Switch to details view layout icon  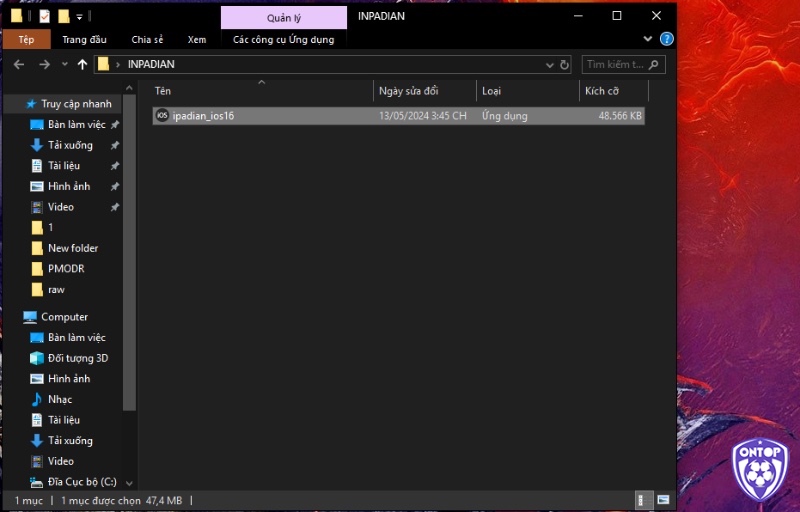pos(644,500)
